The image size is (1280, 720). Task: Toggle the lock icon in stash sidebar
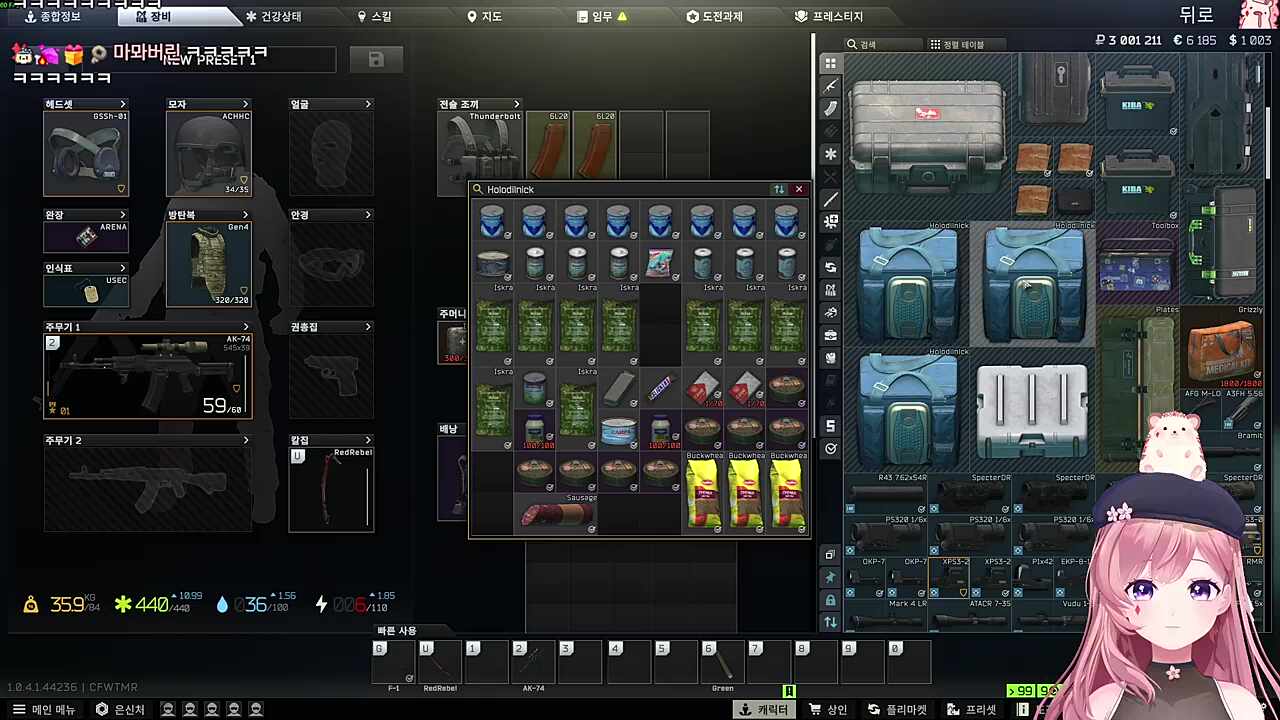click(x=830, y=600)
